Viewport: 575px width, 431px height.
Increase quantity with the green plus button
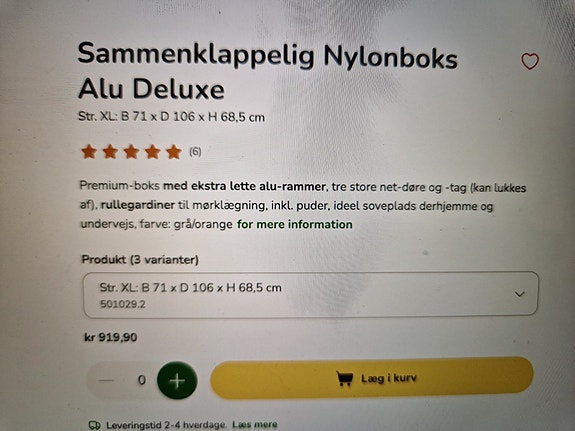click(x=177, y=380)
